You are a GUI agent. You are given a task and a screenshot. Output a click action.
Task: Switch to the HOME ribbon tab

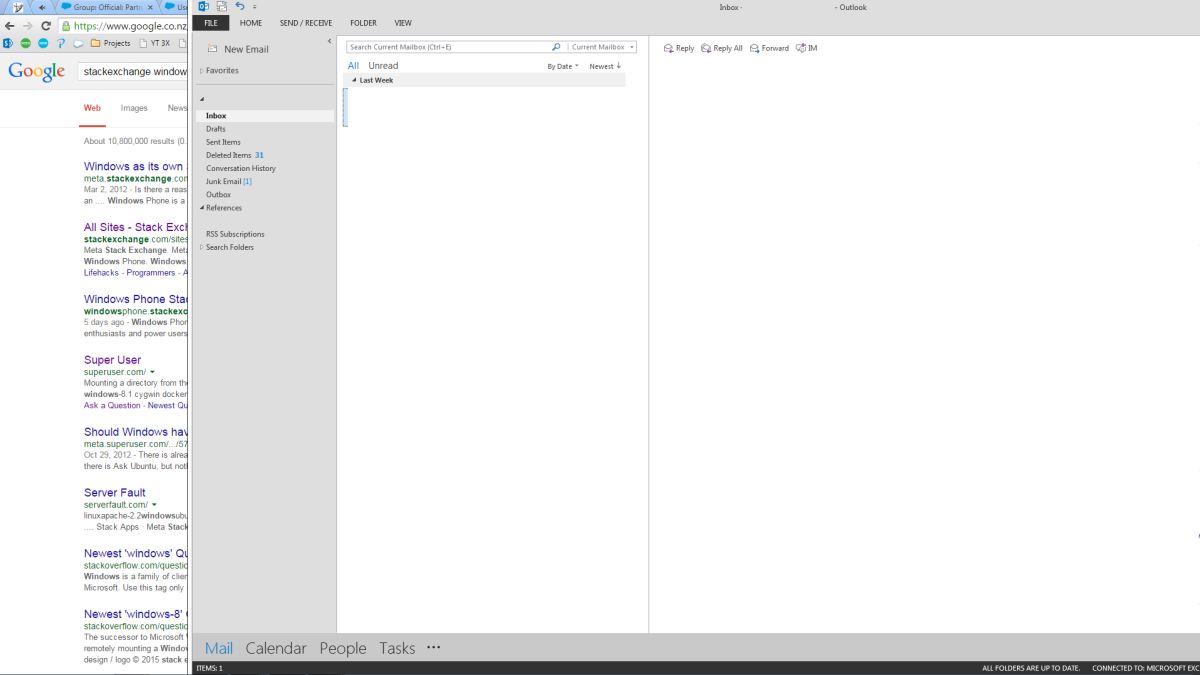[x=251, y=22]
